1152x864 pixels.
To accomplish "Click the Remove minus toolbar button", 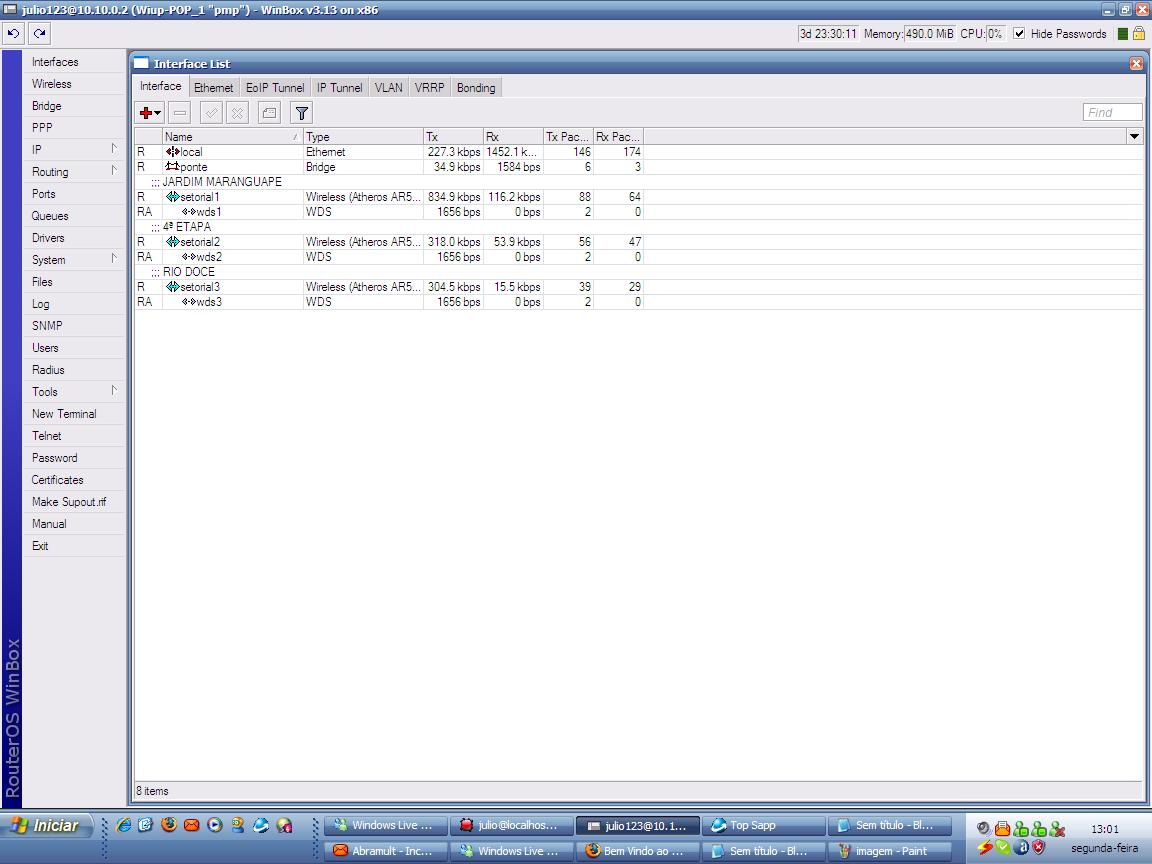I will [180, 112].
